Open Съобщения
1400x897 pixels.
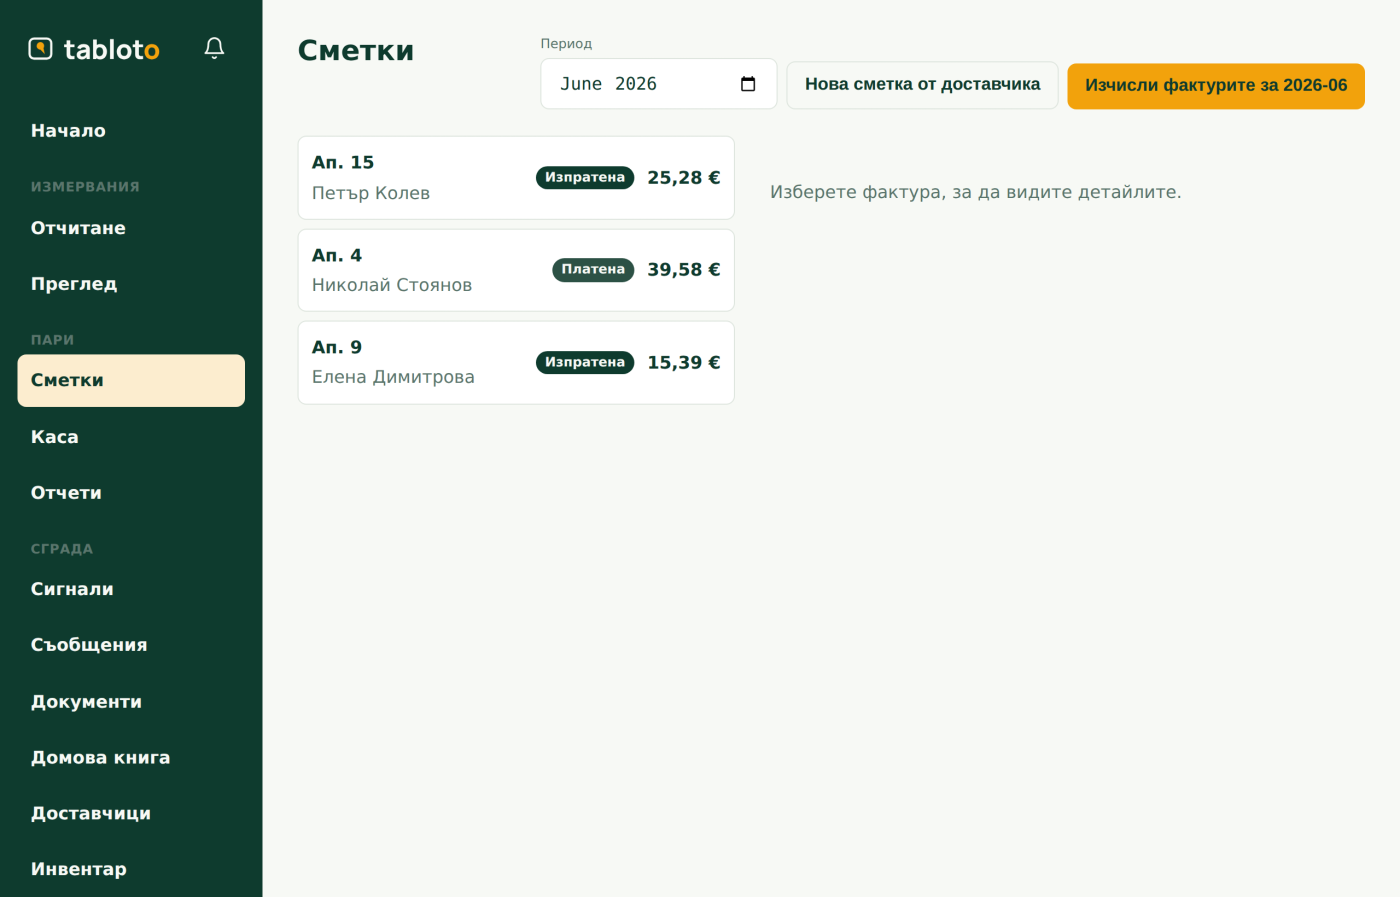(131, 645)
